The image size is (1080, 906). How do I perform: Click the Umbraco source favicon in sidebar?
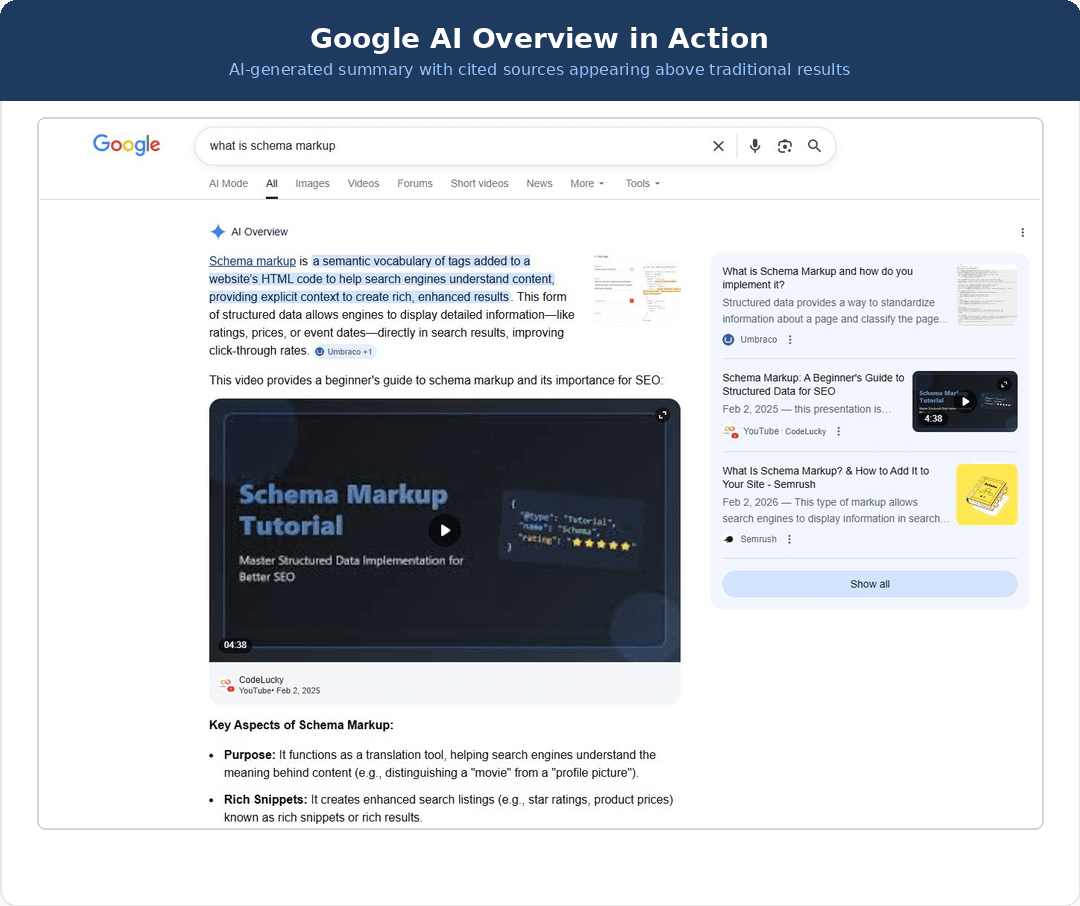click(728, 339)
